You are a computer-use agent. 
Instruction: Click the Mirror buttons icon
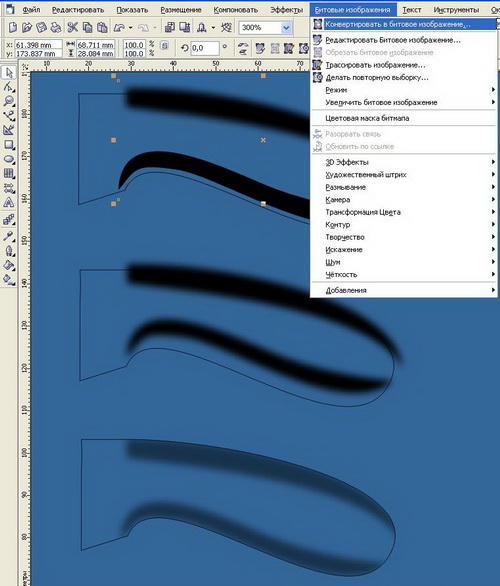[243, 49]
